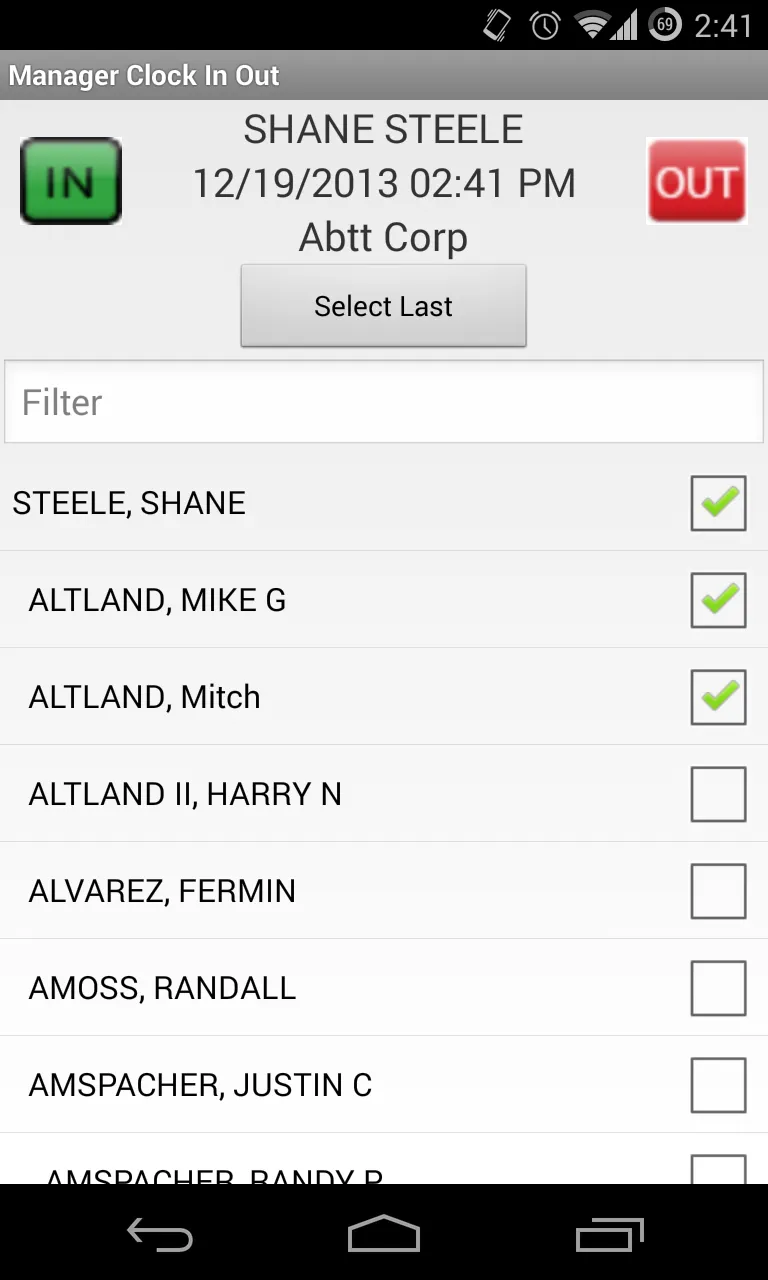Check the AMOSS, RANDALL checkbox

point(718,988)
